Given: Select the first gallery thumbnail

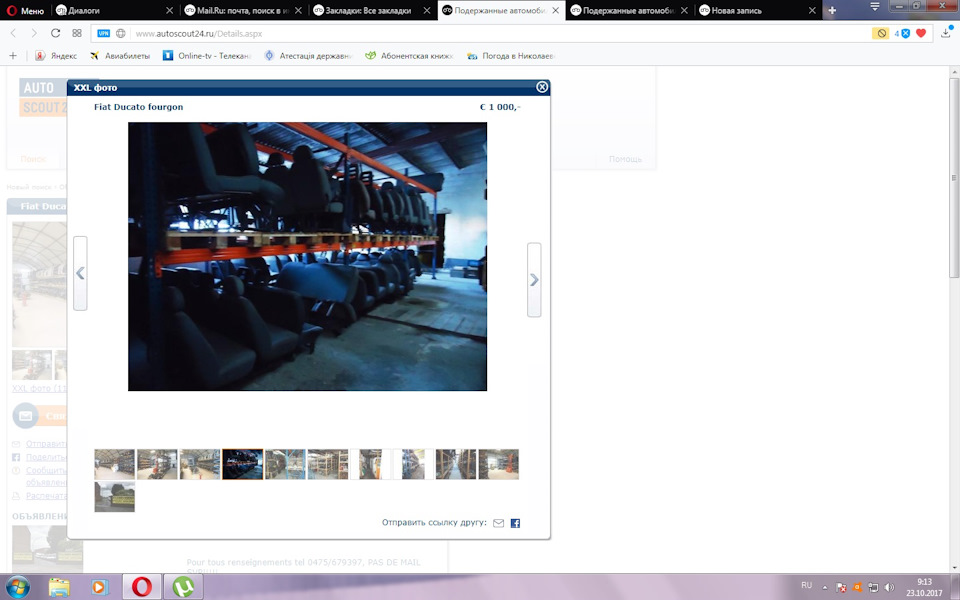Looking at the screenshot, I should click(114, 464).
